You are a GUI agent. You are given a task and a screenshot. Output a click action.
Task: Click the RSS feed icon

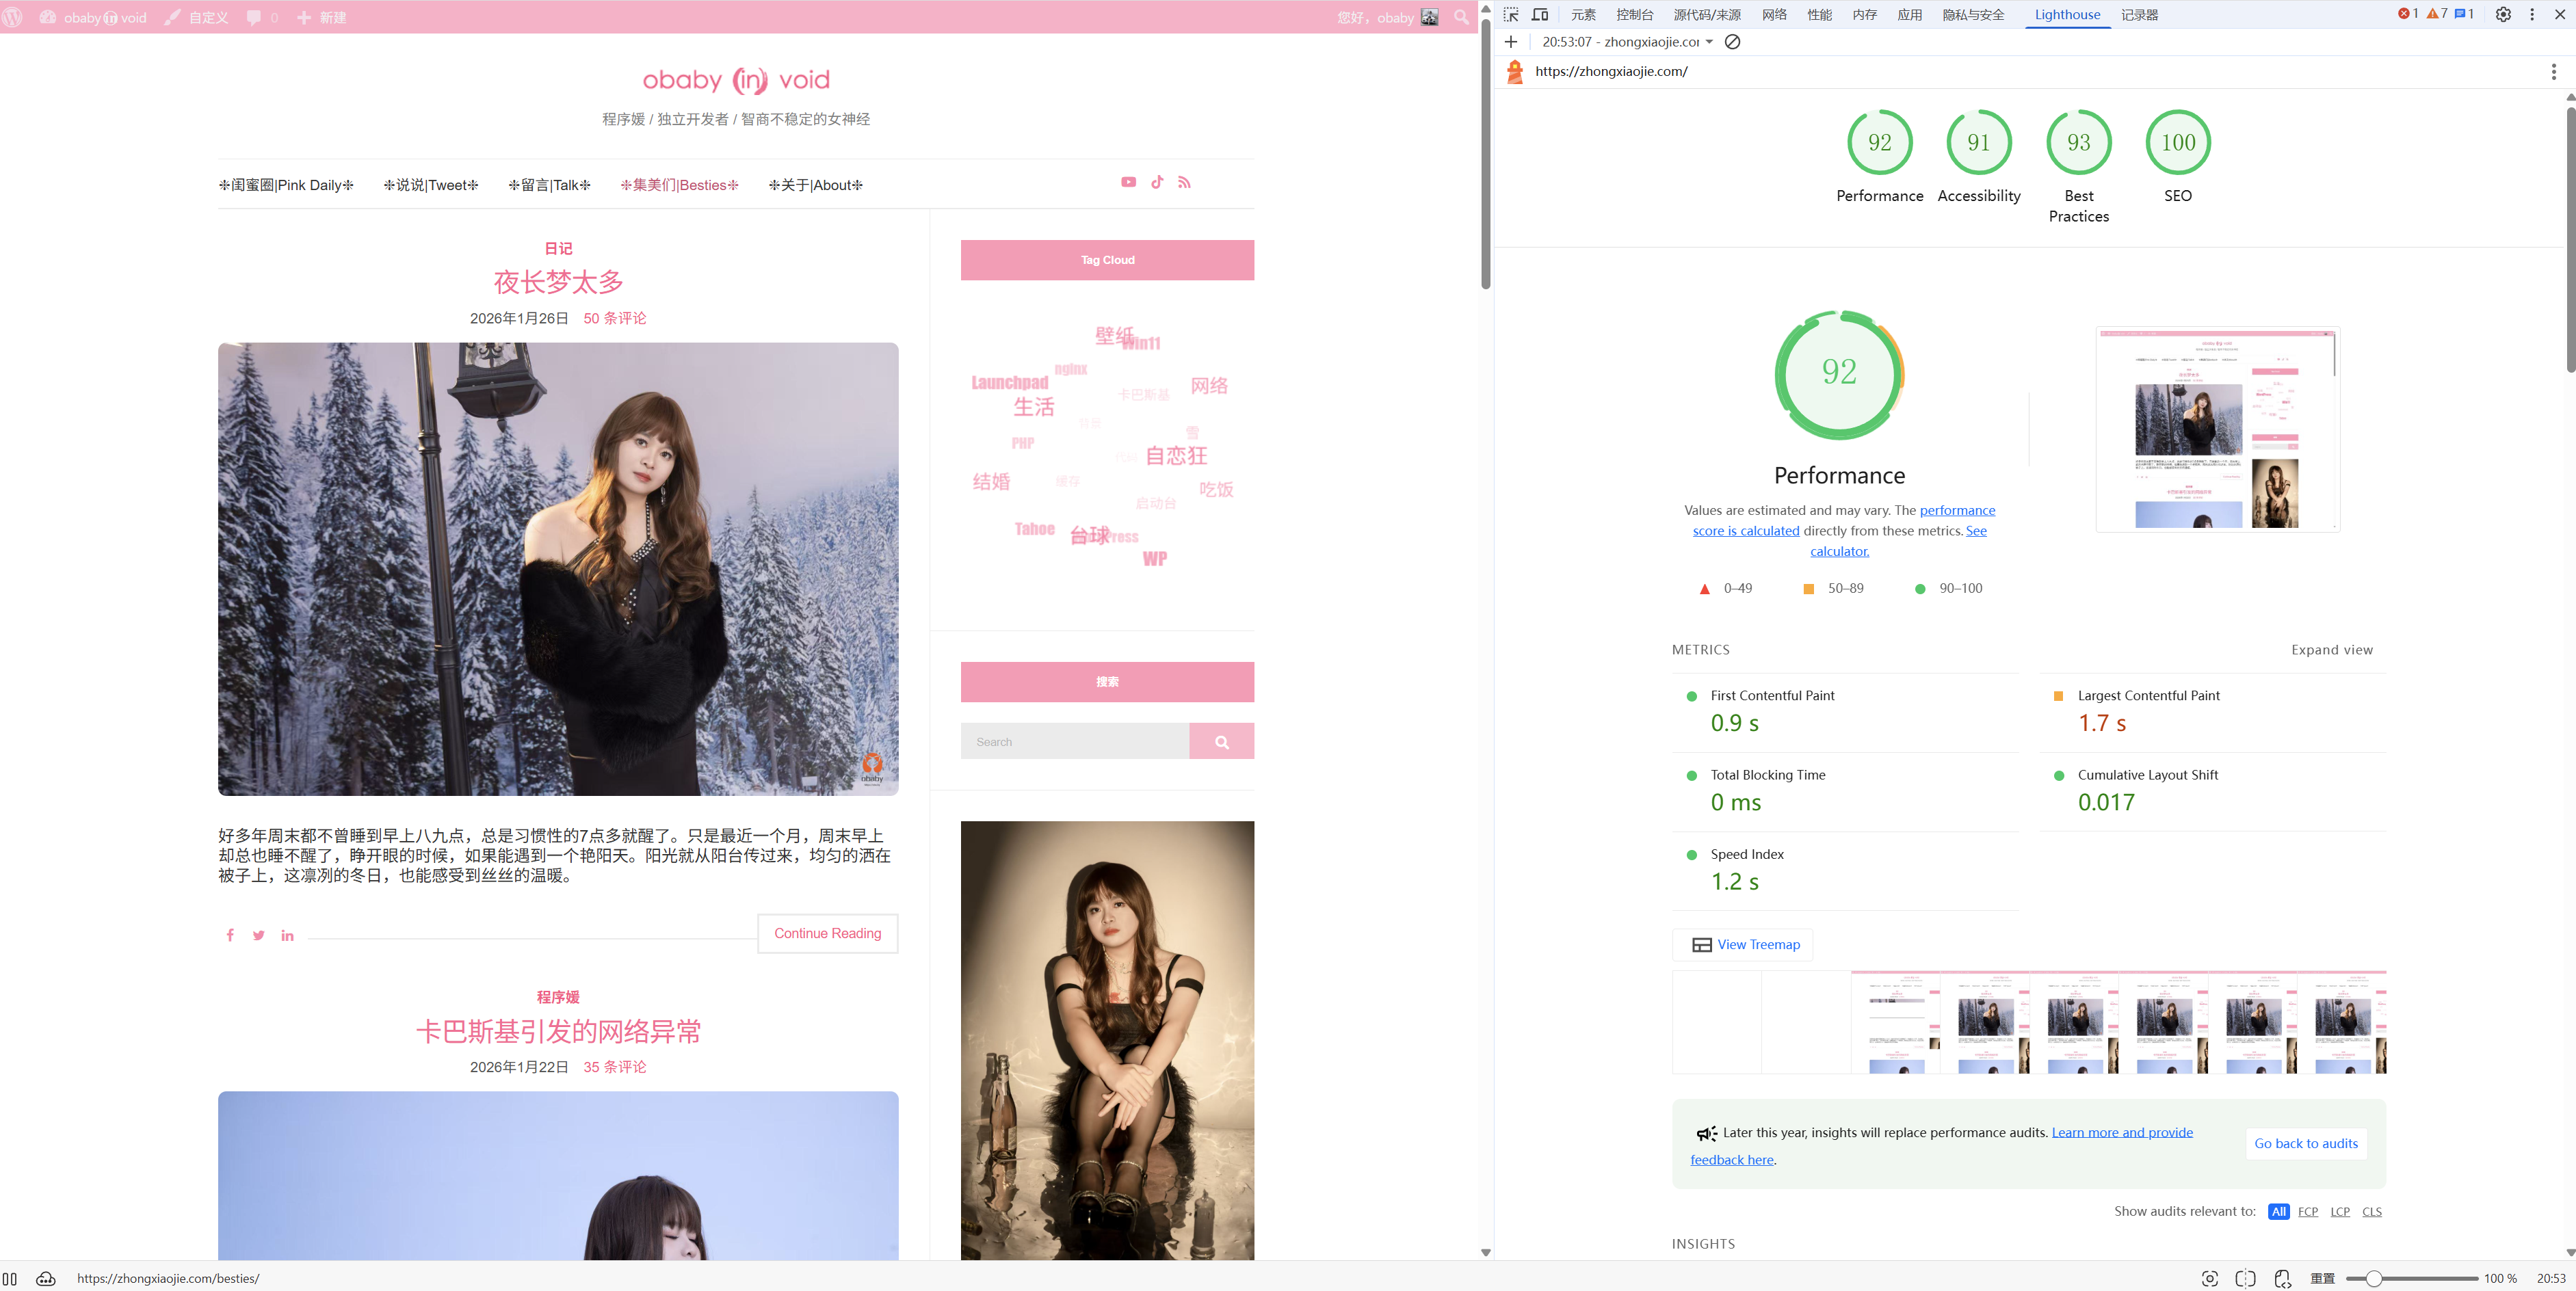1184,182
